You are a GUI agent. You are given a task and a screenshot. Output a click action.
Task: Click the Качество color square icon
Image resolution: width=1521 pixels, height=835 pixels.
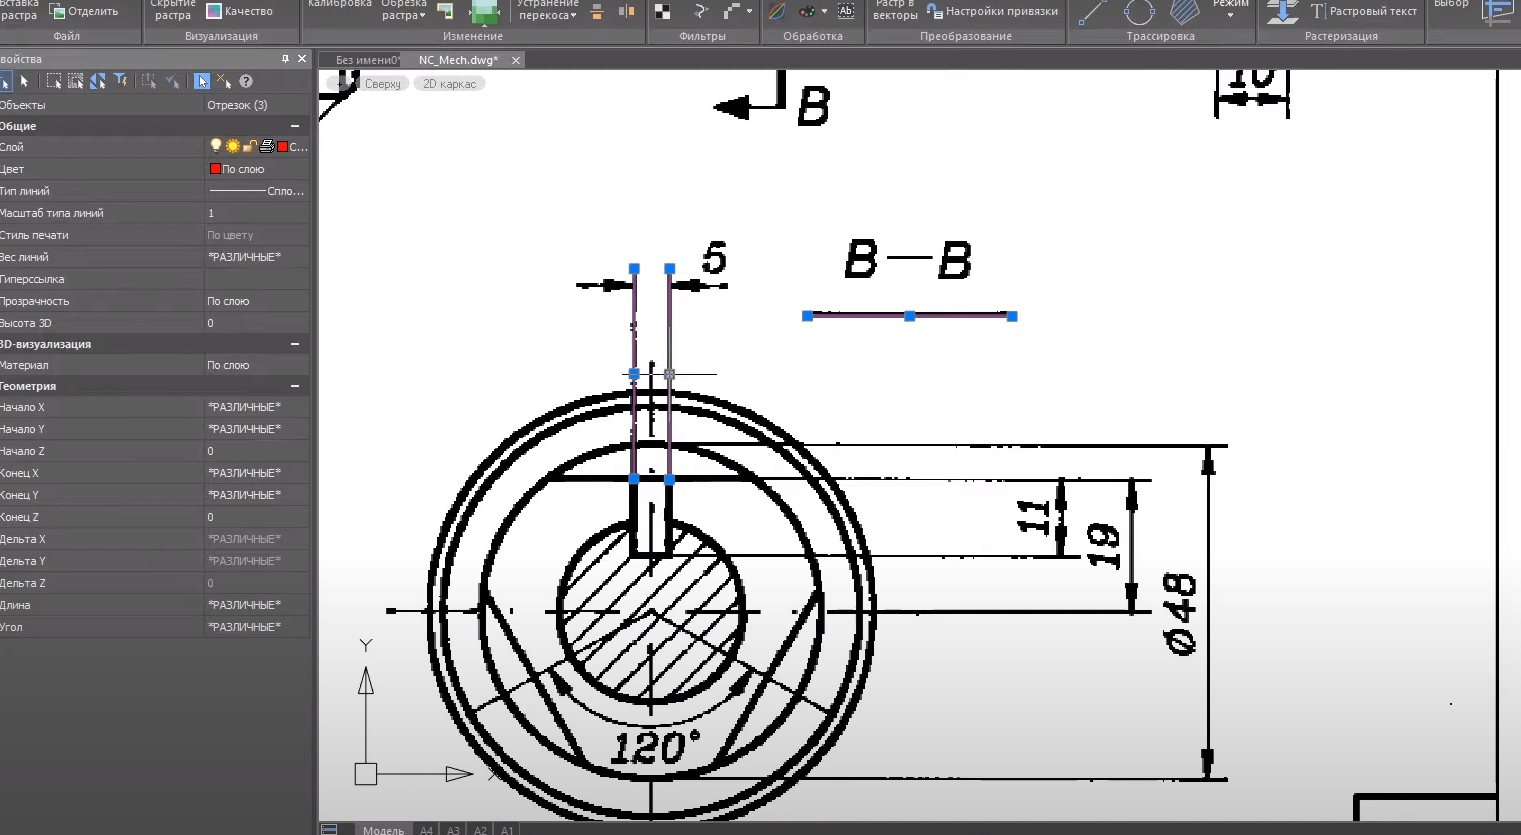coord(214,11)
